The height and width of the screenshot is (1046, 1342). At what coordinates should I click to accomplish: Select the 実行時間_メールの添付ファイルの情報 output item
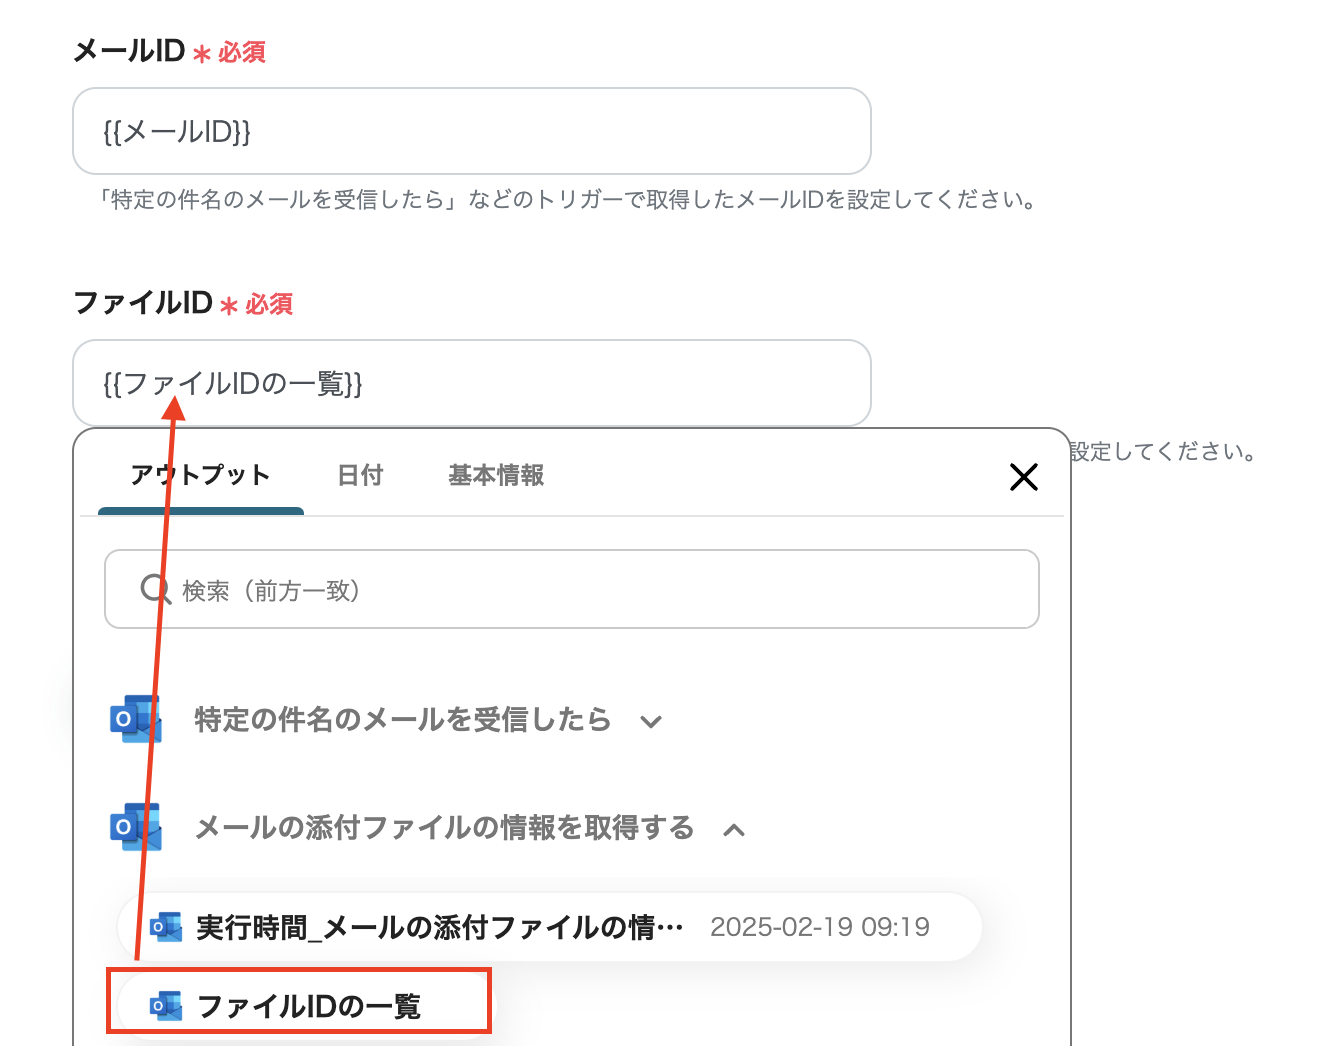(x=440, y=927)
